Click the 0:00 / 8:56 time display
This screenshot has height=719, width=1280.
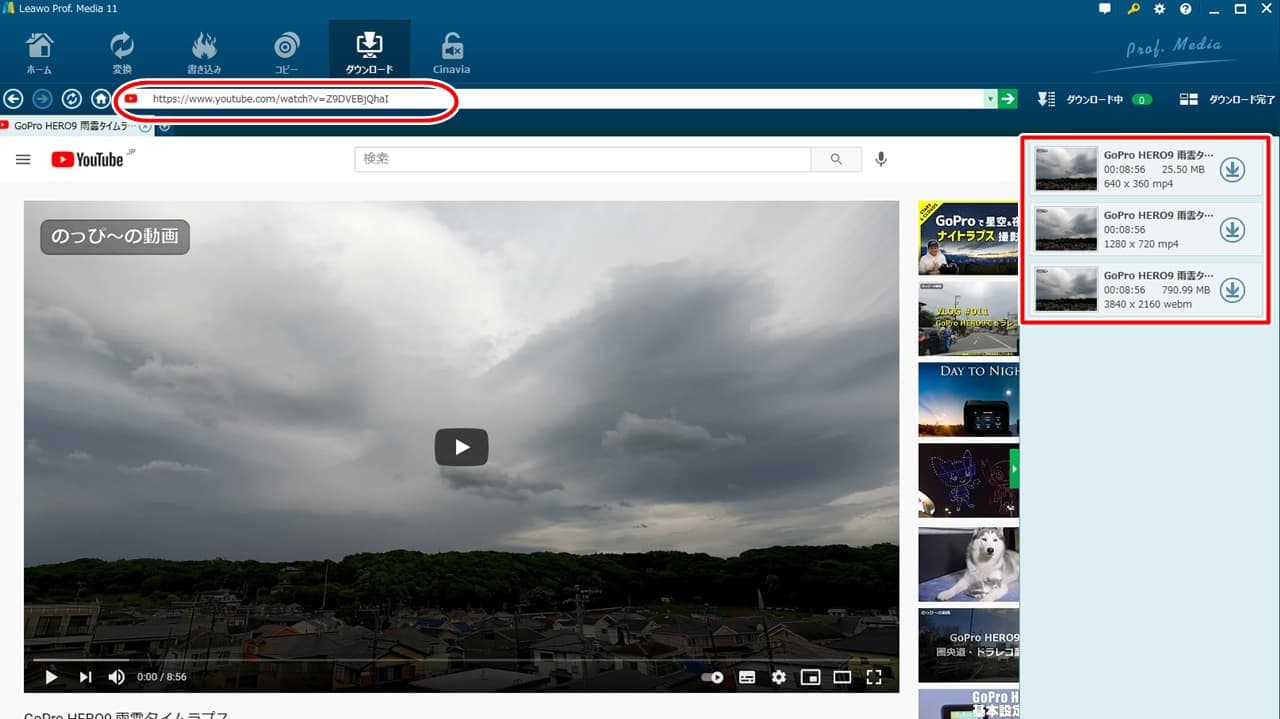tap(162, 677)
